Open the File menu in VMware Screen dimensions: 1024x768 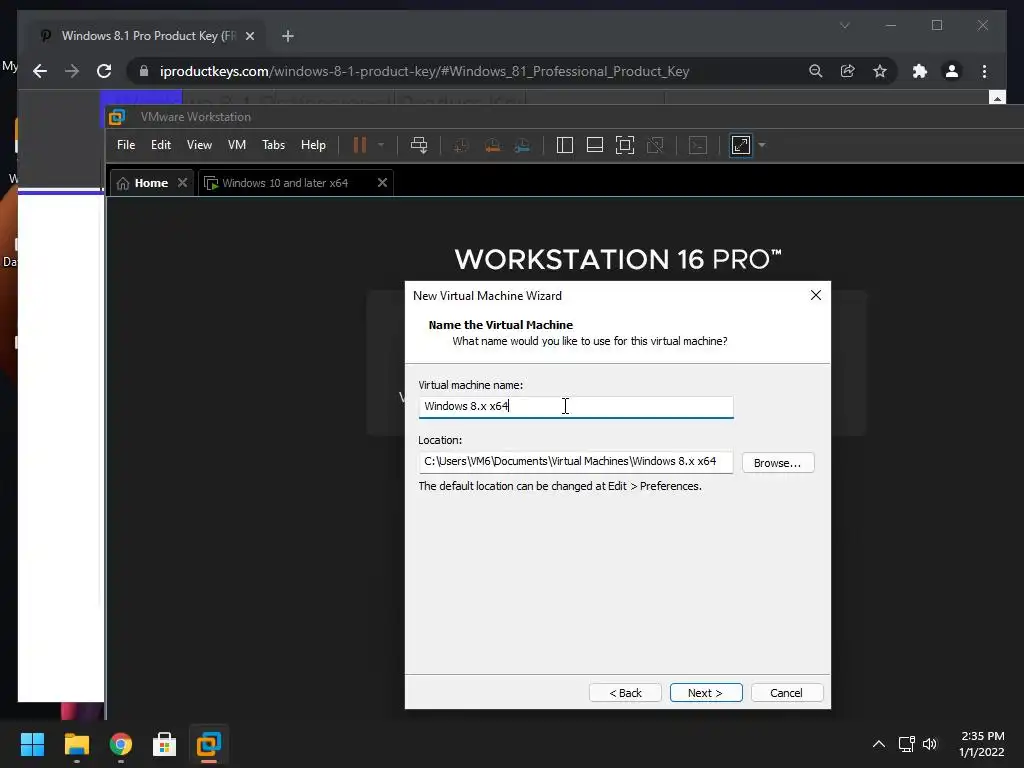tap(126, 145)
